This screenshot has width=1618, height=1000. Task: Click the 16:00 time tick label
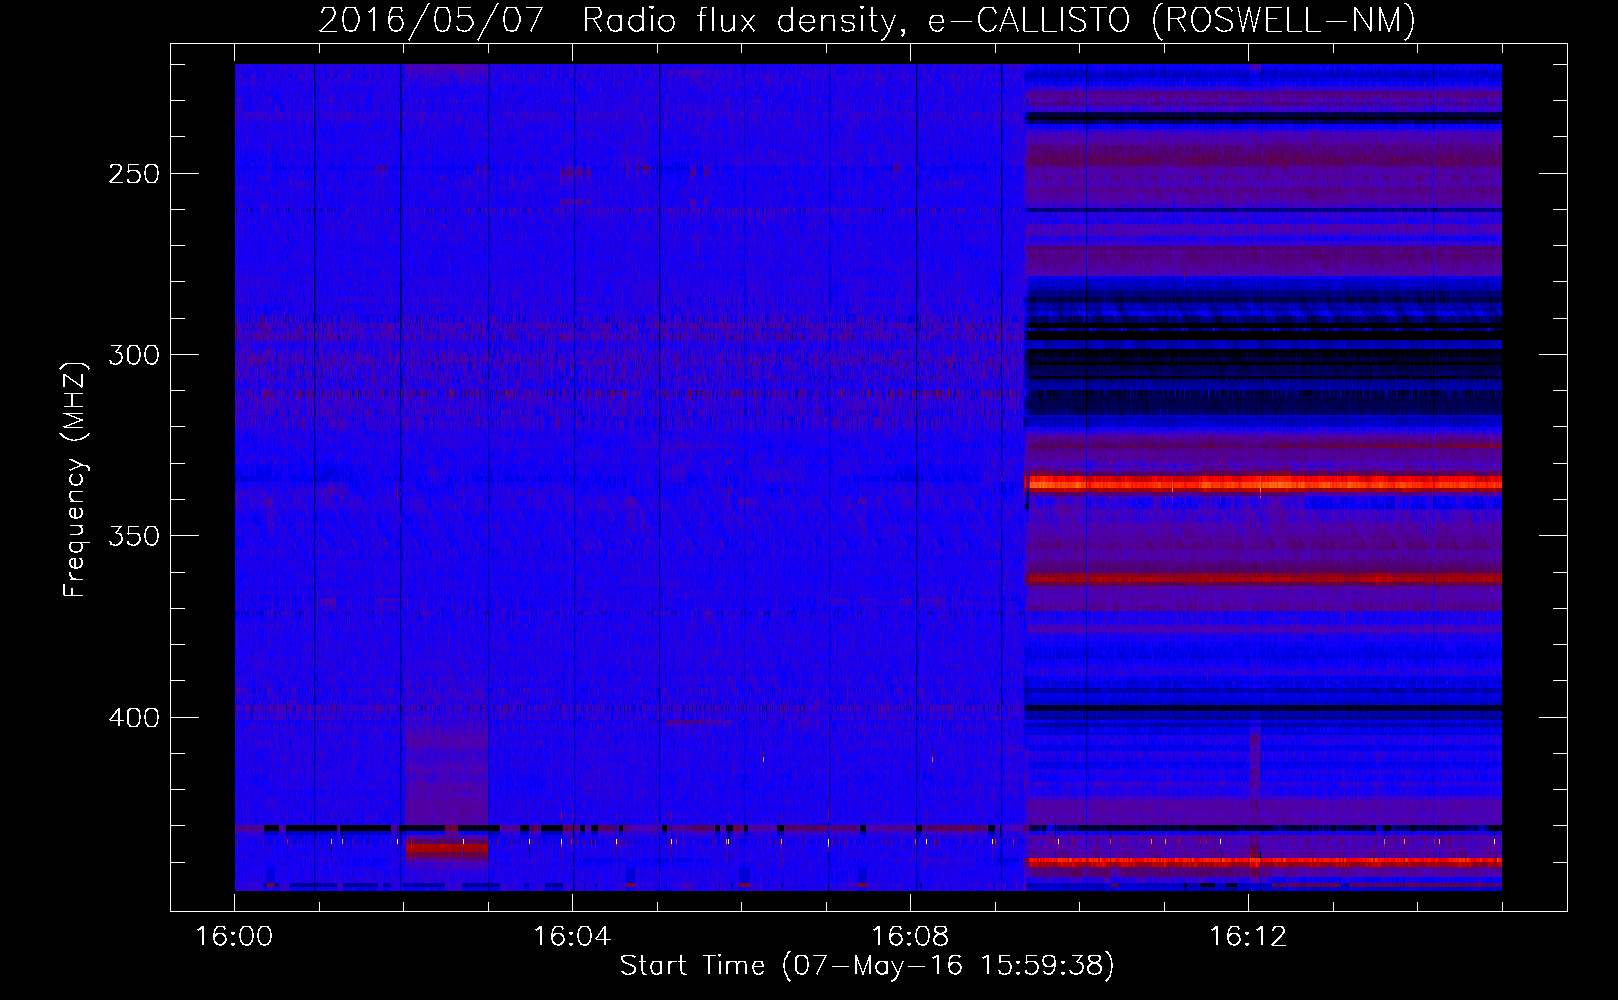click(x=234, y=937)
